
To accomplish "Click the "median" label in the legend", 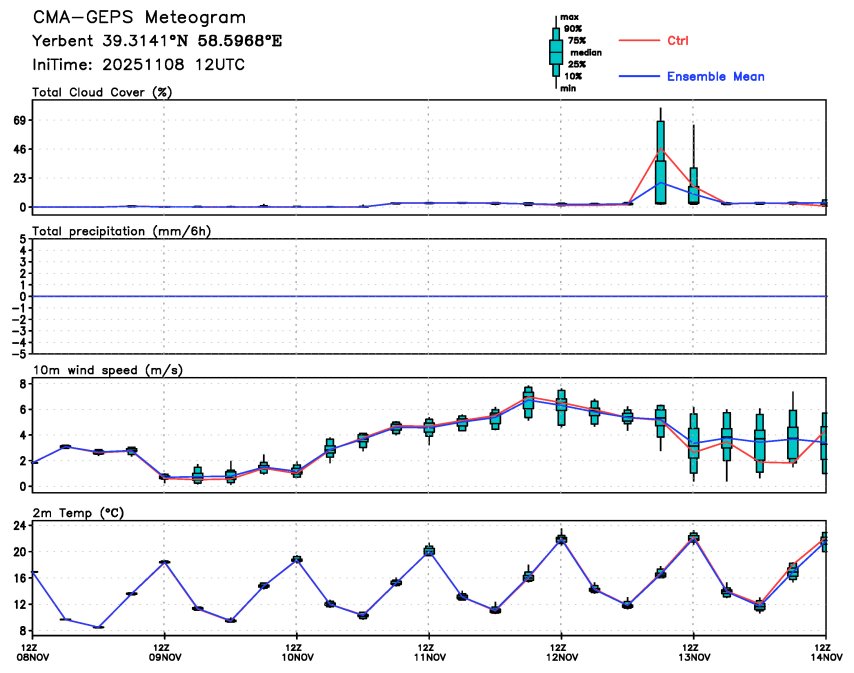I will [585, 52].
